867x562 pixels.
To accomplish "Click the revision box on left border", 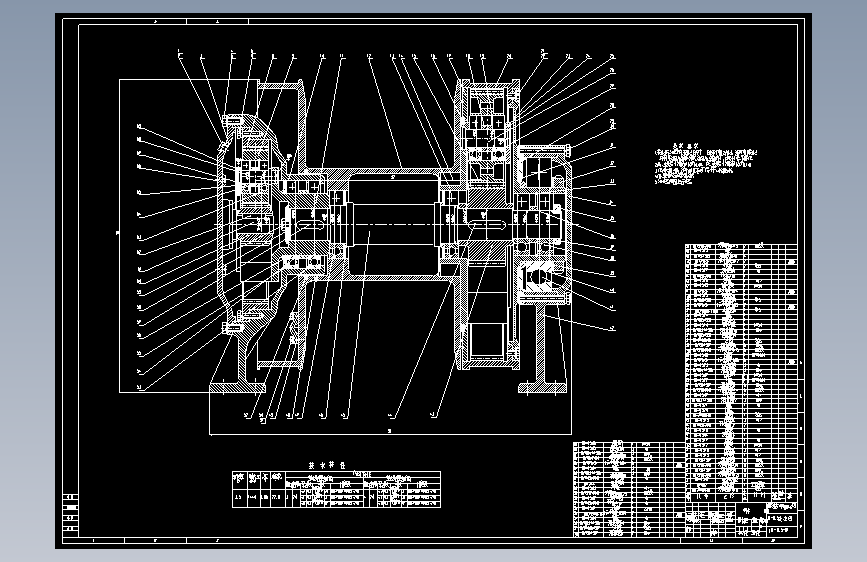I will click(71, 514).
